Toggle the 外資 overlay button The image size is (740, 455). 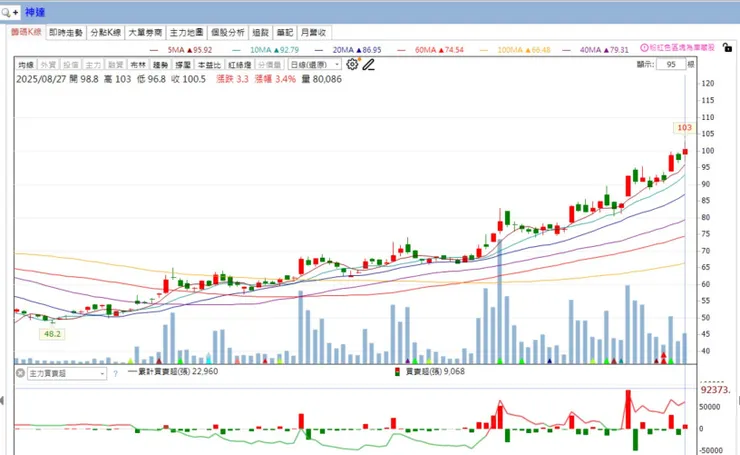[x=48, y=65]
